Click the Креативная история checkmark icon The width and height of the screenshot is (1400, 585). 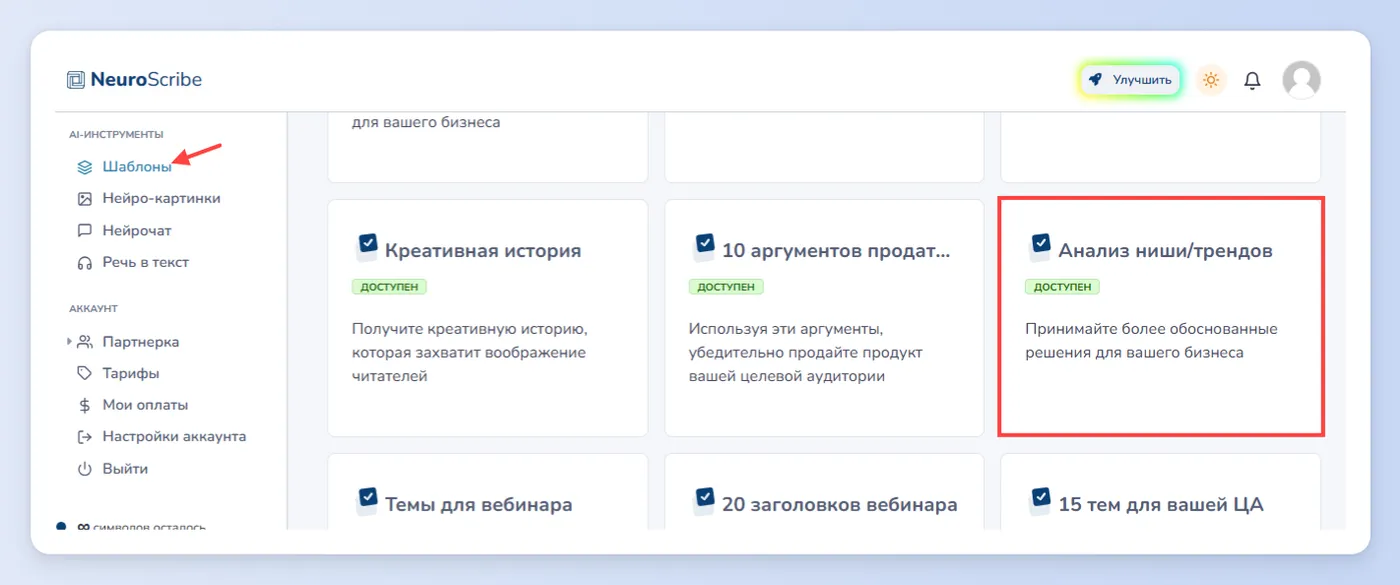[367, 248]
